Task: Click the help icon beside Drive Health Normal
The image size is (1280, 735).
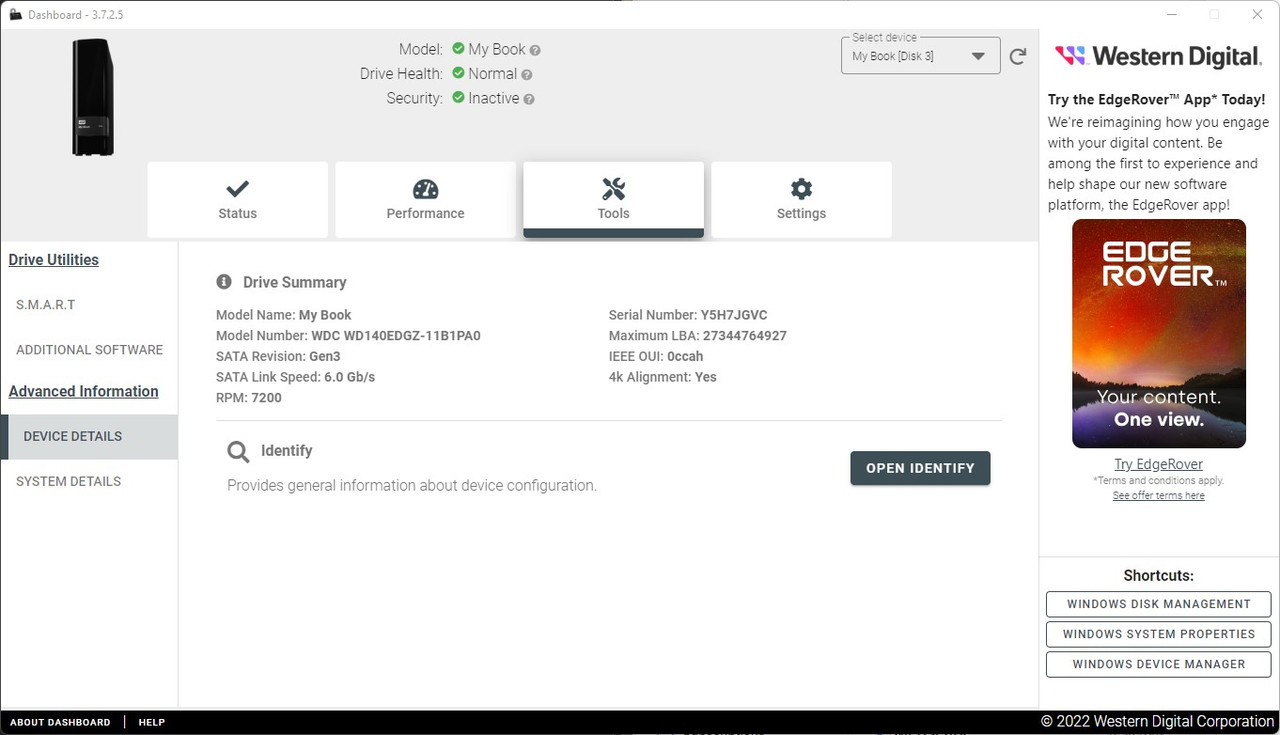Action: pos(527,74)
